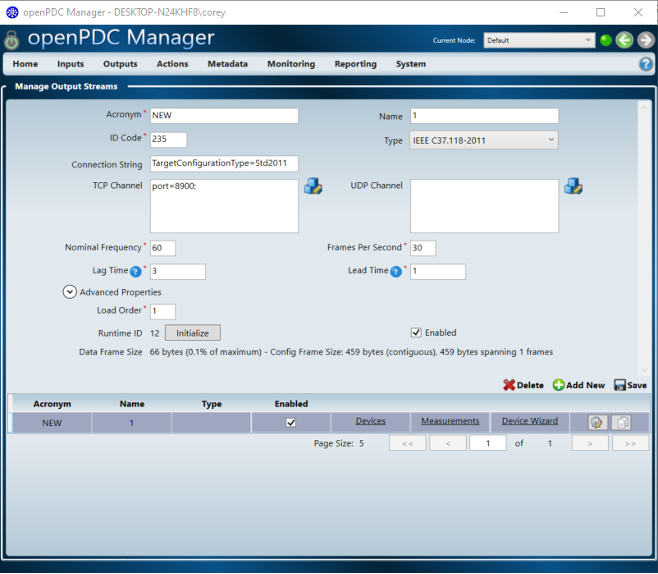The height and width of the screenshot is (574, 658).
Task: Save the output stream
Action: click(x=630, y=385)
